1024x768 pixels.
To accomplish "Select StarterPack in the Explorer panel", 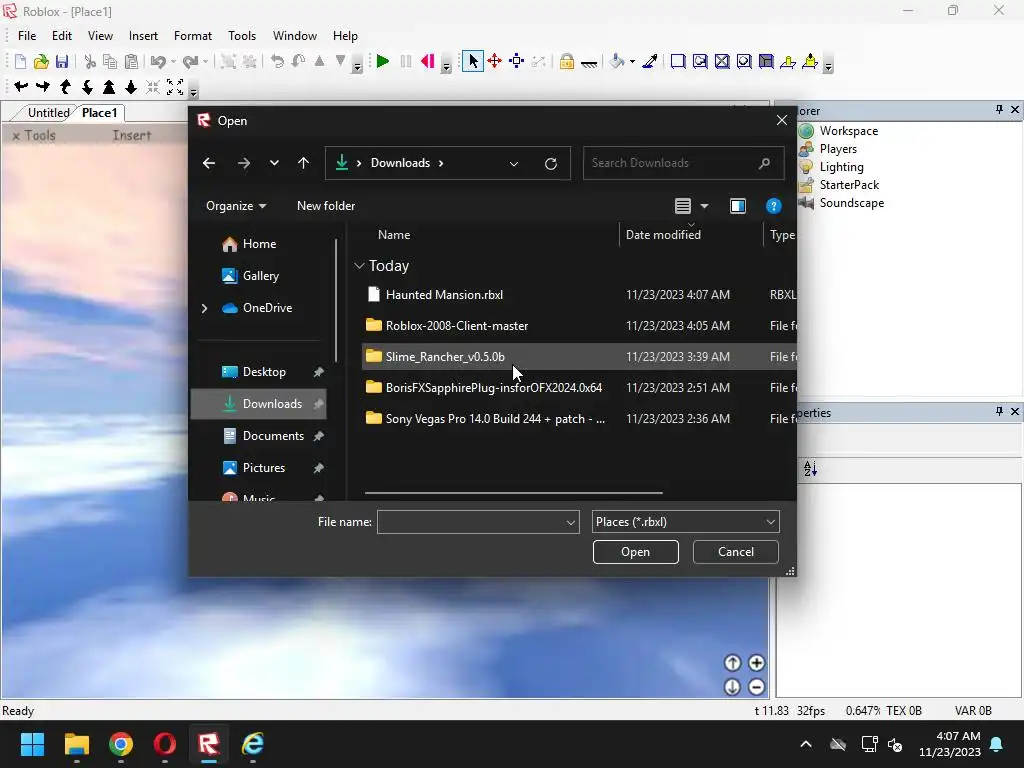I will coord(849,185).
